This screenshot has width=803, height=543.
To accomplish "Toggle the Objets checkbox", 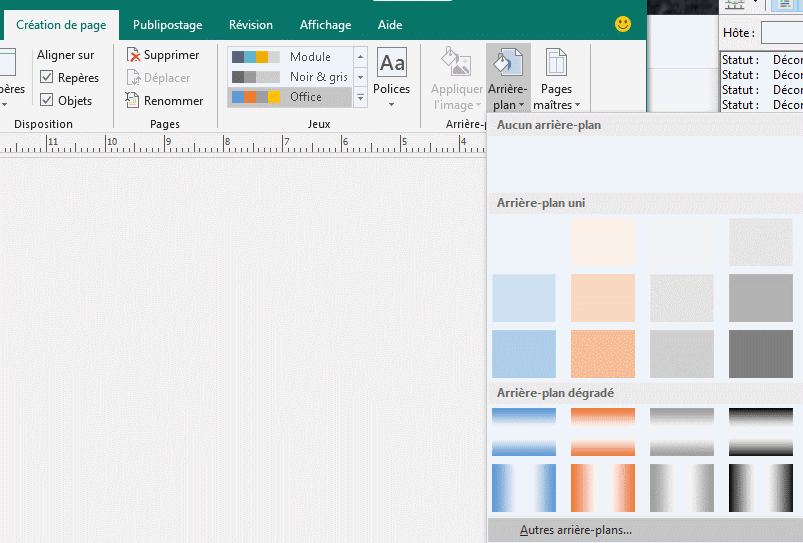I will (x=46, y=100).
